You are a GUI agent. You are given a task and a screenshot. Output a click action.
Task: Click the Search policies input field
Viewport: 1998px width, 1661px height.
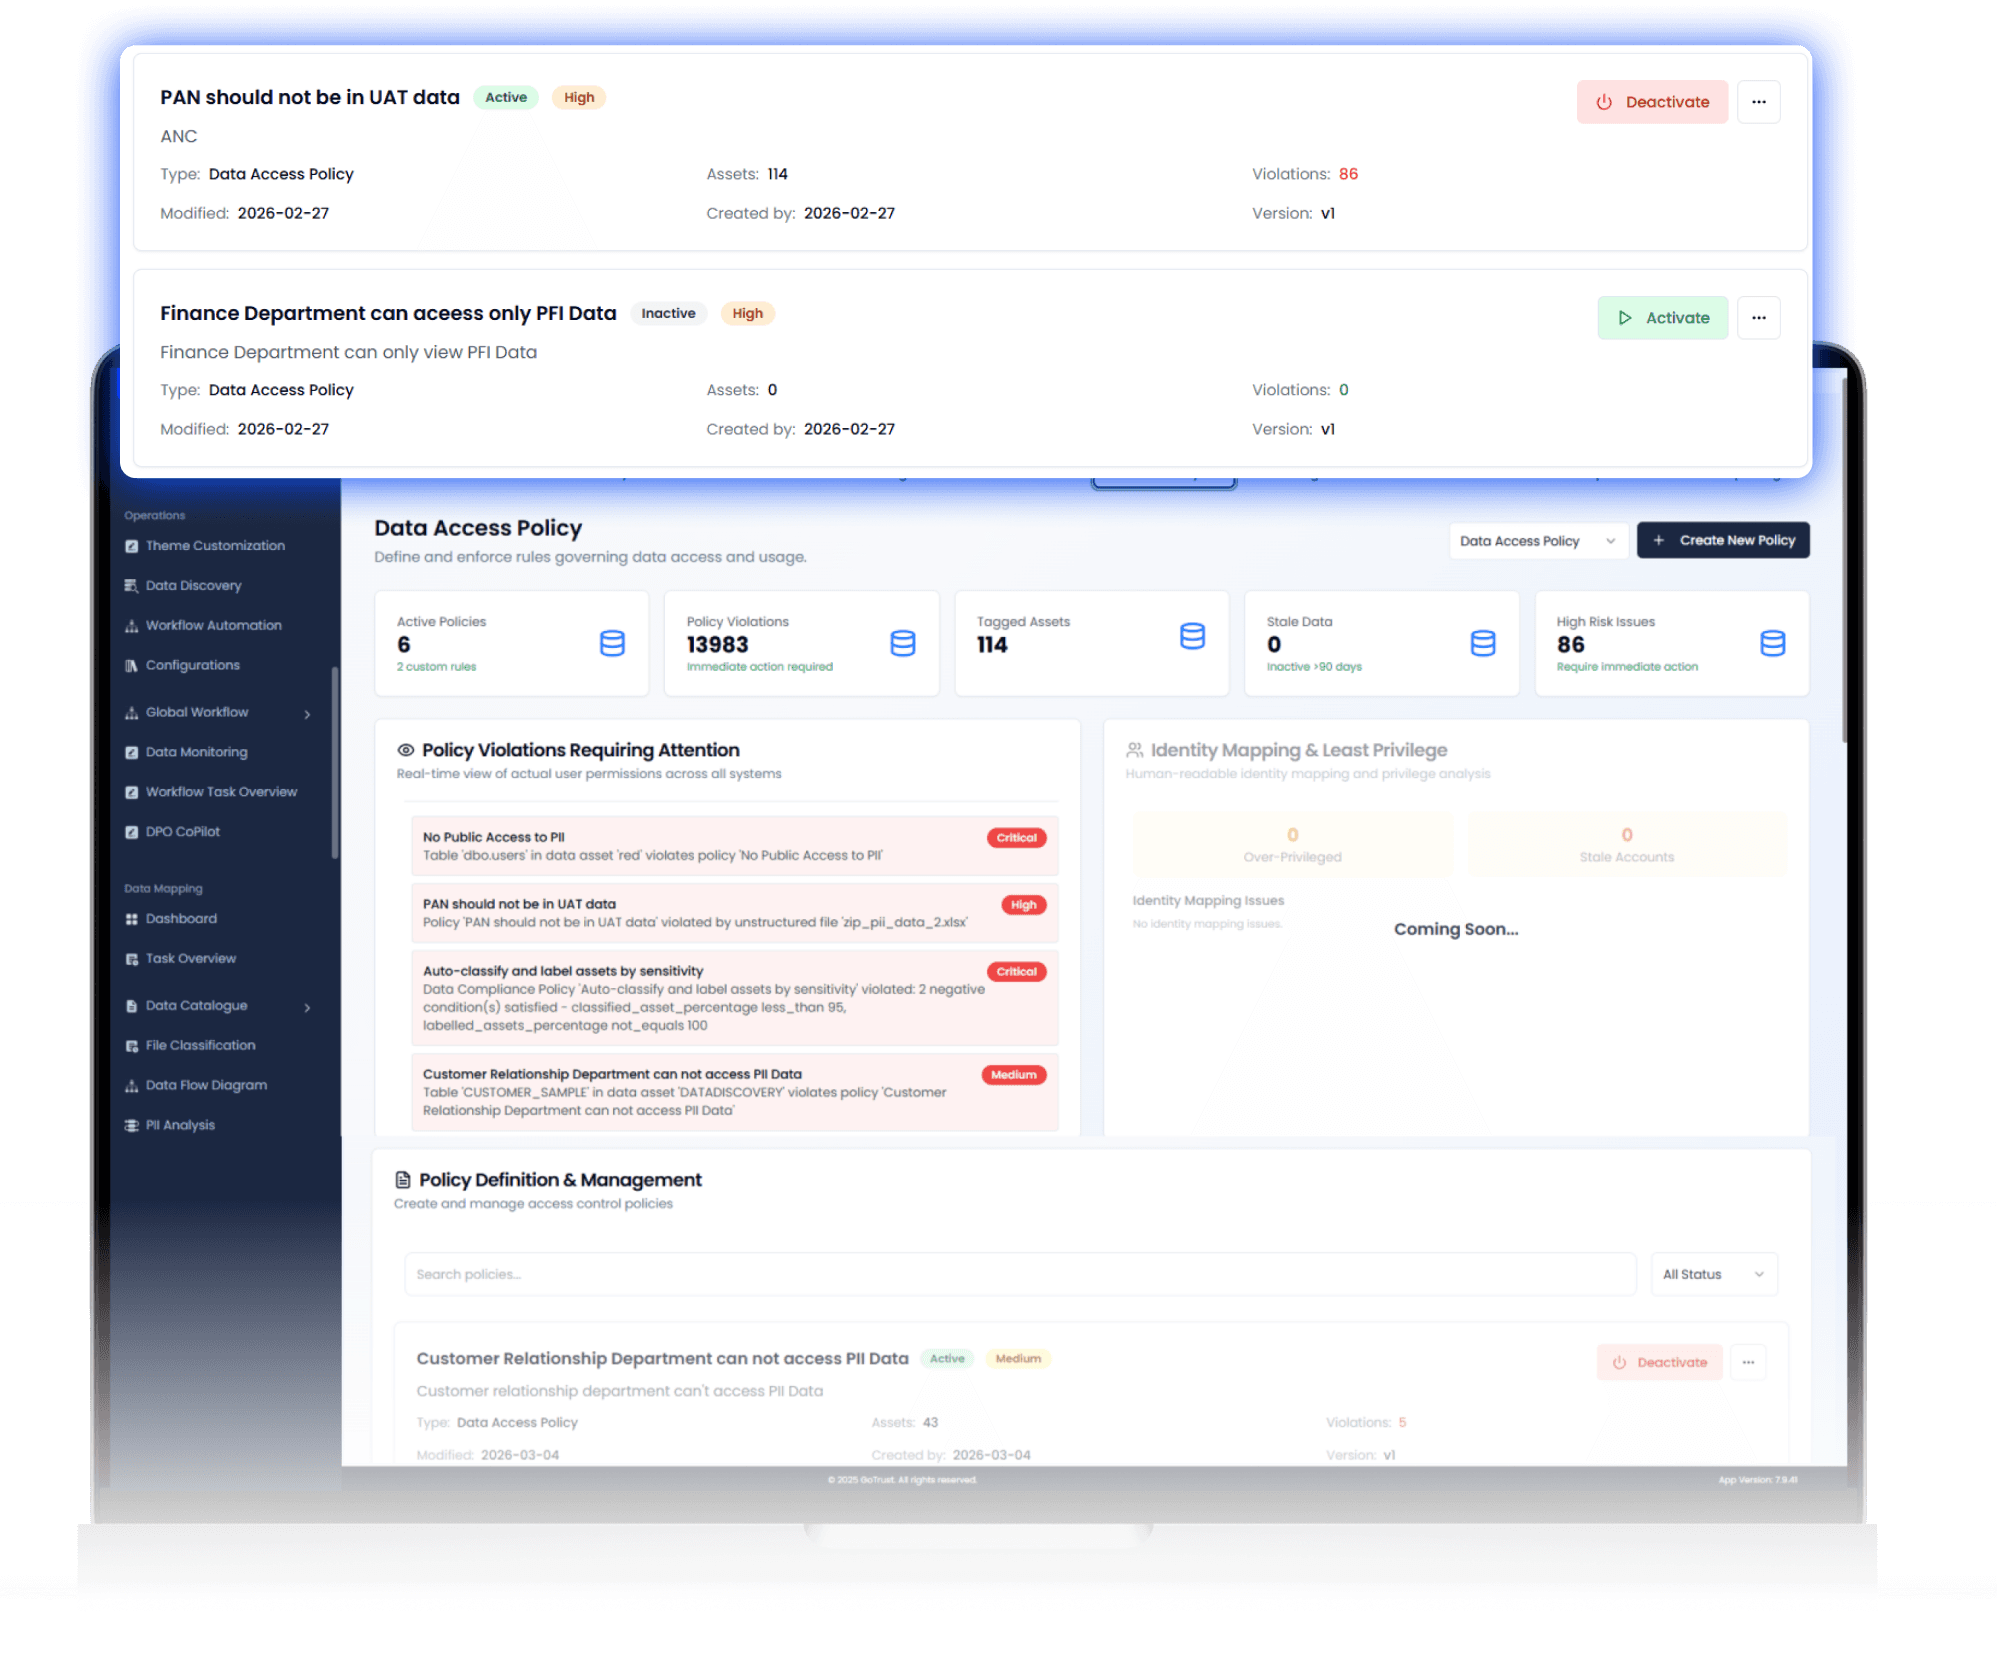[x=1018, y=1274]
